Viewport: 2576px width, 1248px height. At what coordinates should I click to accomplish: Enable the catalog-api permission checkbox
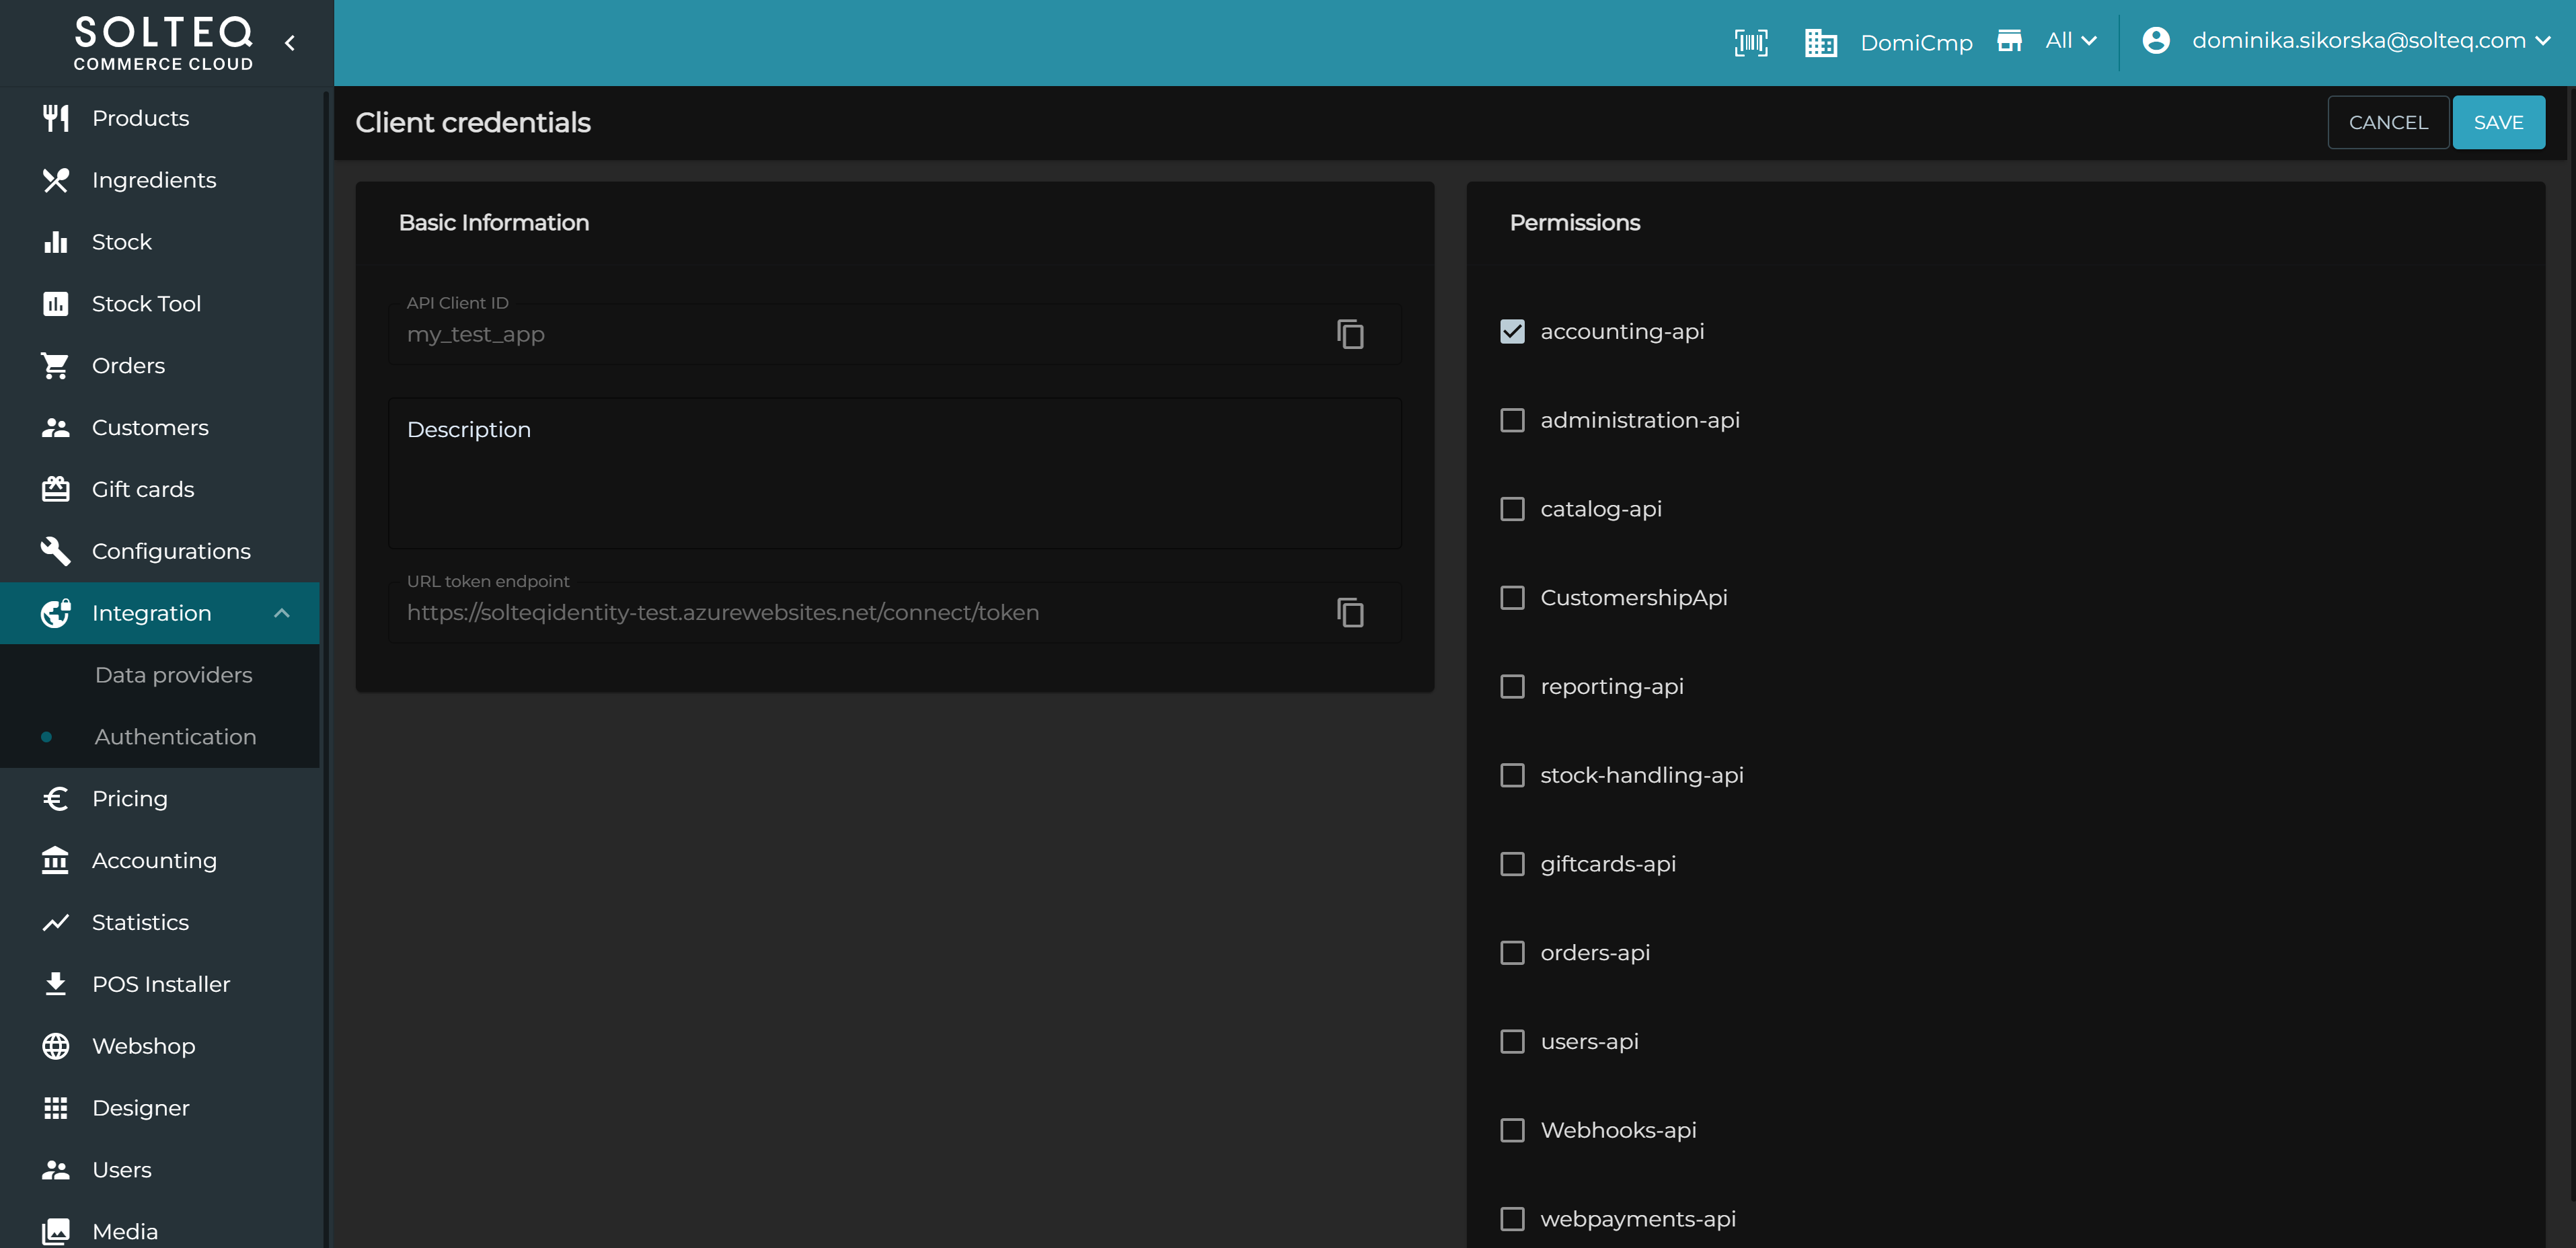(1512, 509)
